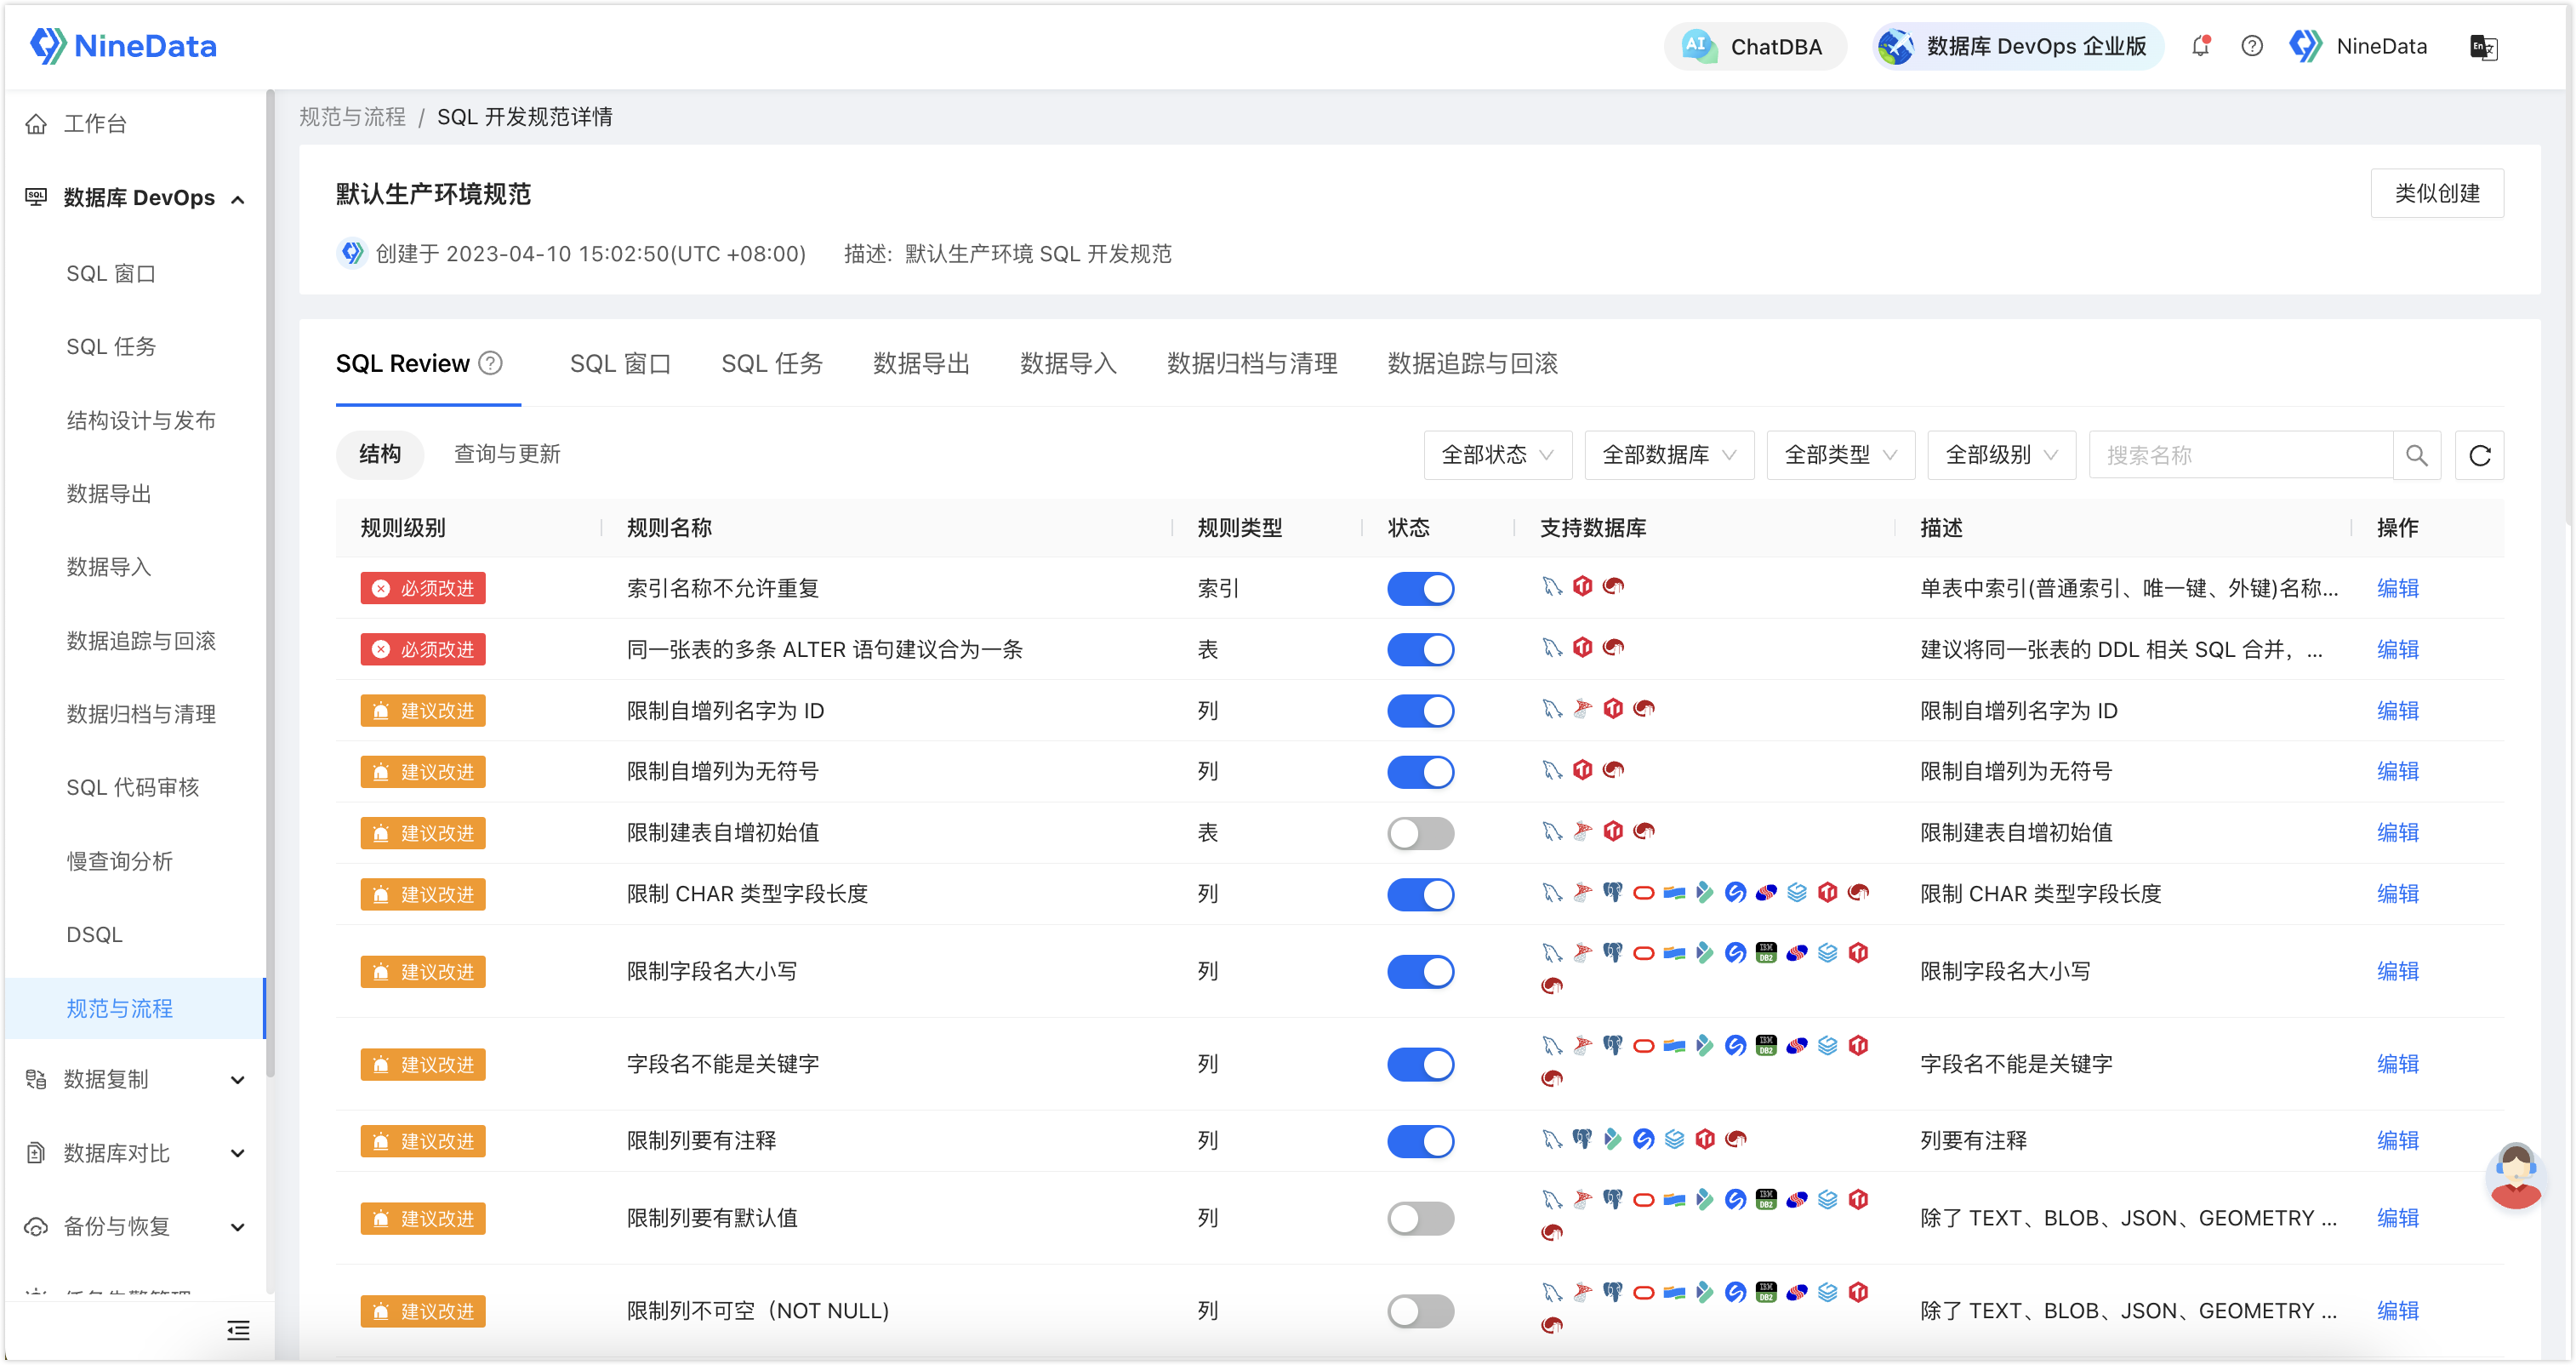Switch to the 数据追踪与回滚 tab
This screenshot has height=1365, width=2576.
pos(1472,363)
